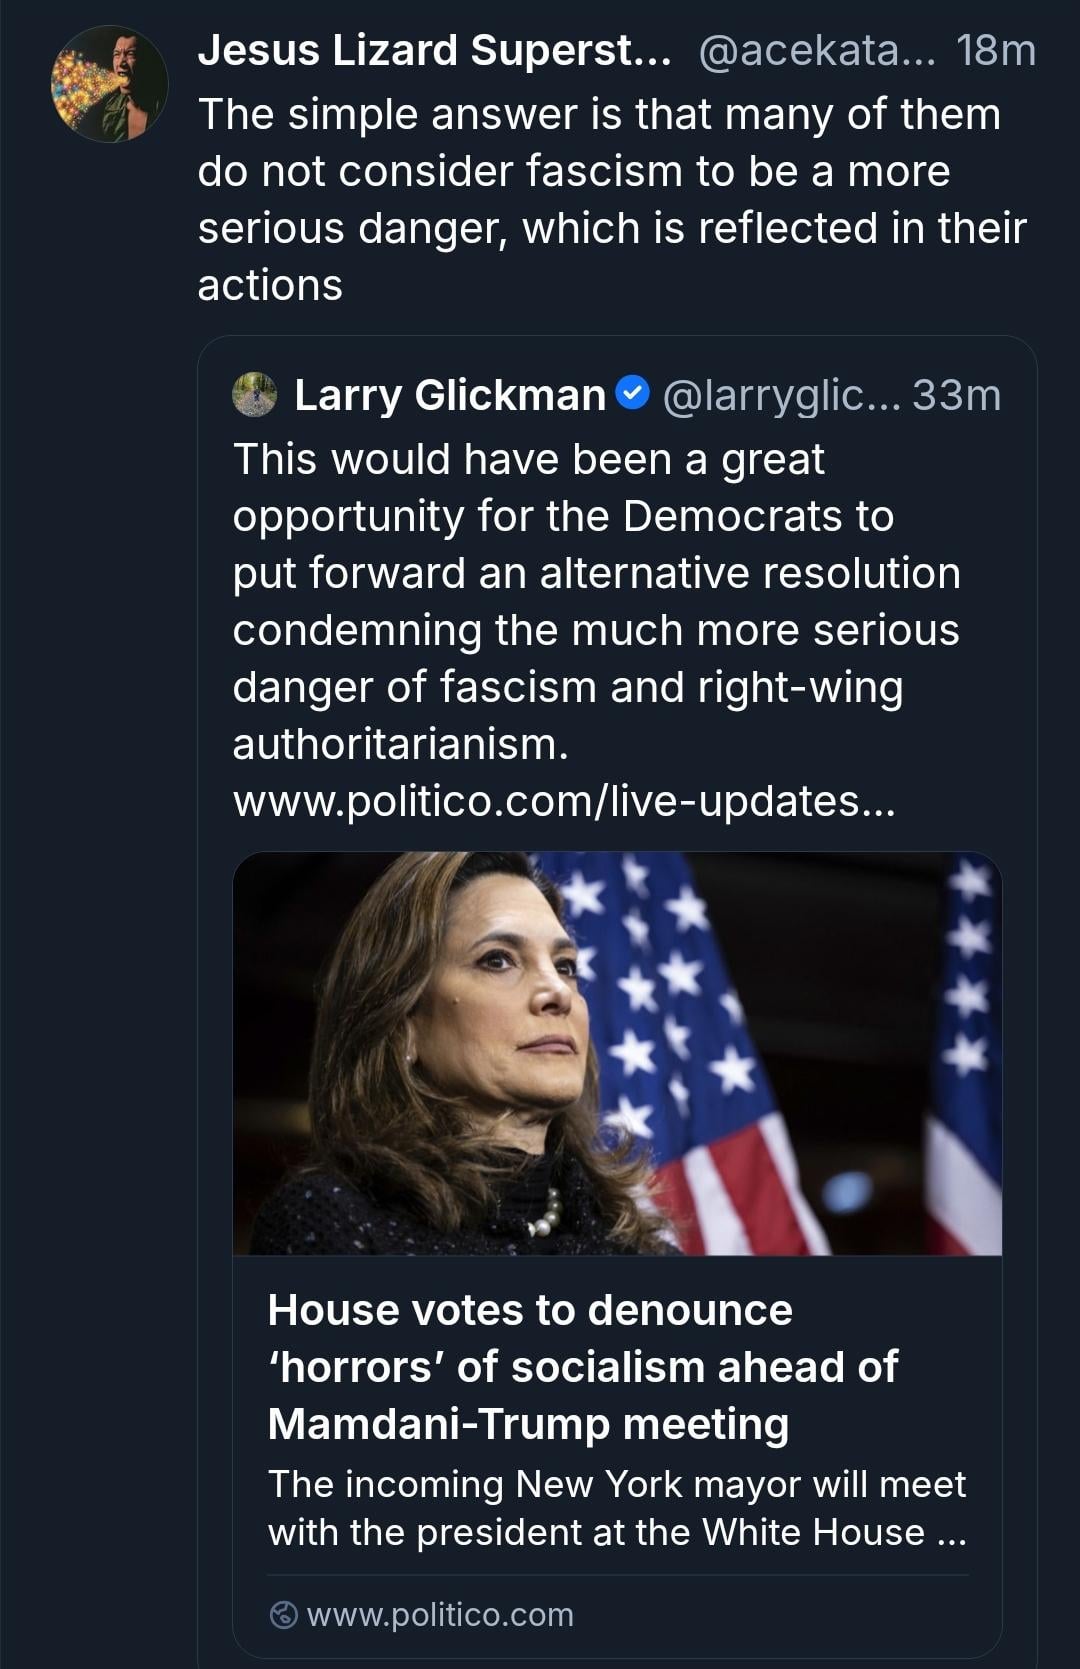Click the globe icon beside www.politico.com
The height and width of the screenshot is (1669, 1080).
[284, 1614]
